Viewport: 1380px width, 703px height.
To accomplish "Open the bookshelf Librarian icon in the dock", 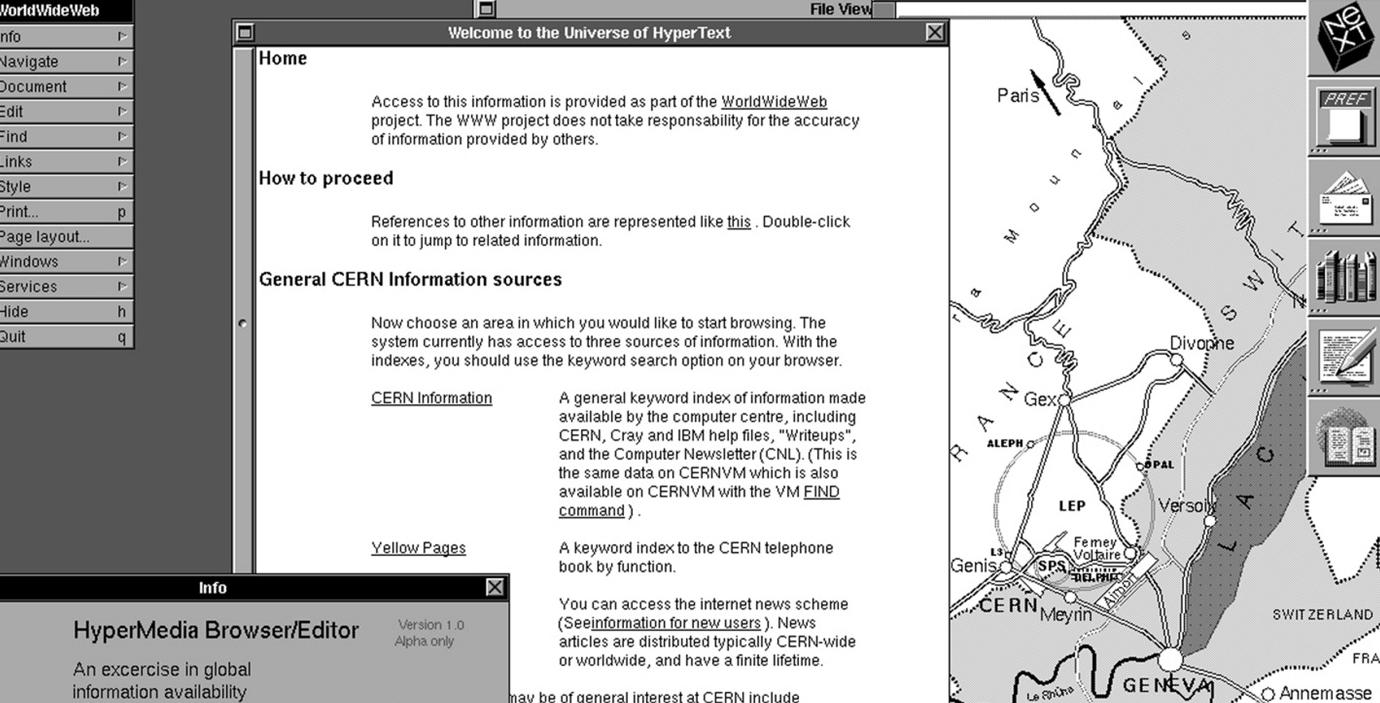I will [x=1344, y=277].
